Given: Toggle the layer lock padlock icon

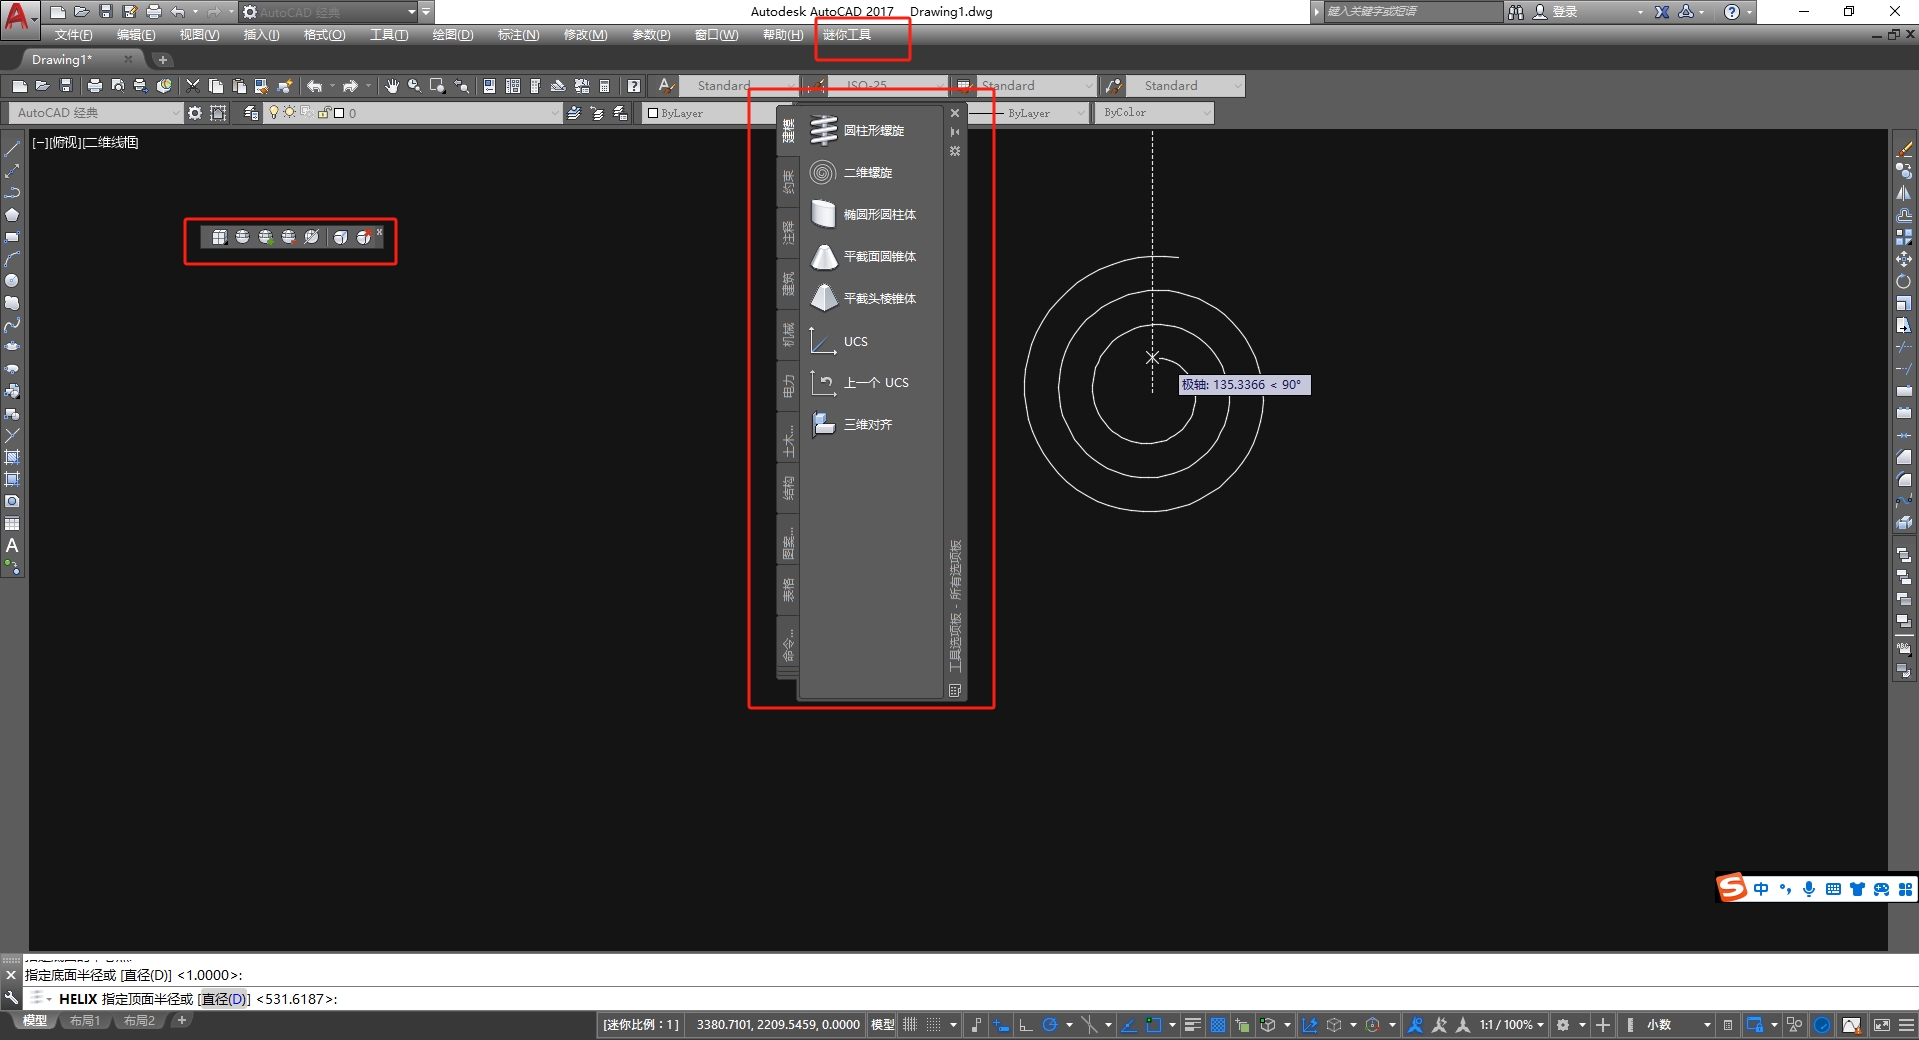Looking at the screenshot, I should point(324,113).
